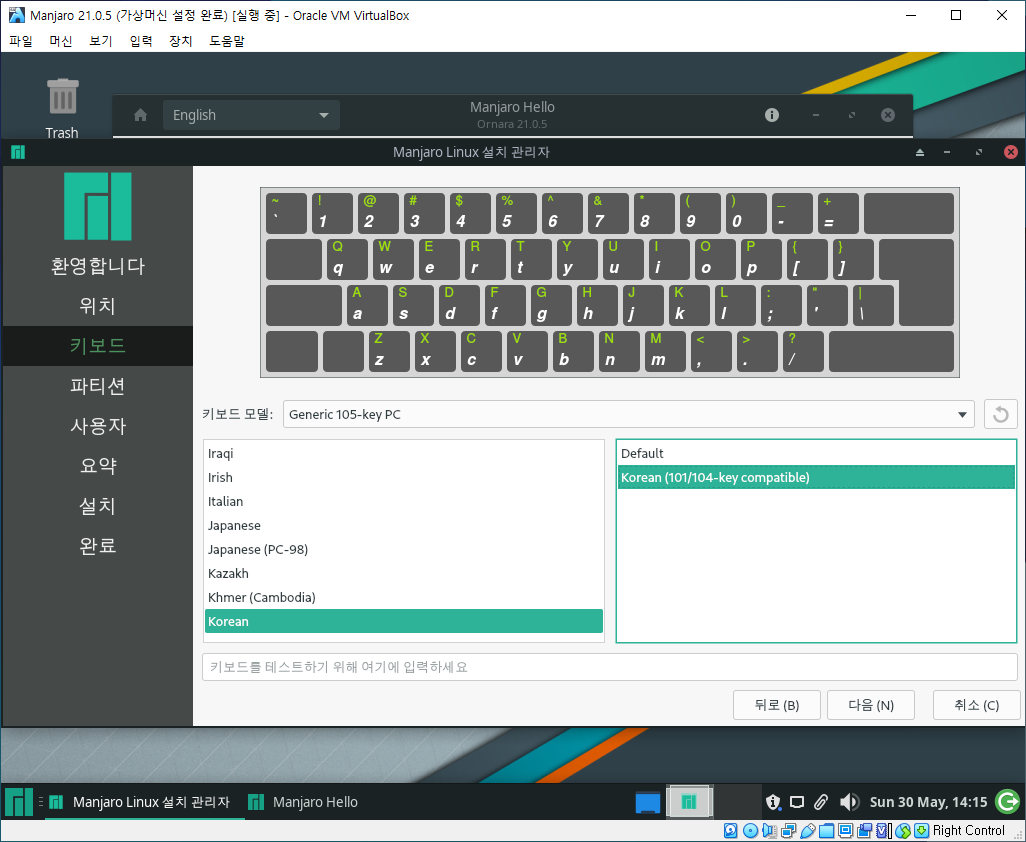
Task: Click the VirtualBox optical disk status icon
Action: click(751, 831)
